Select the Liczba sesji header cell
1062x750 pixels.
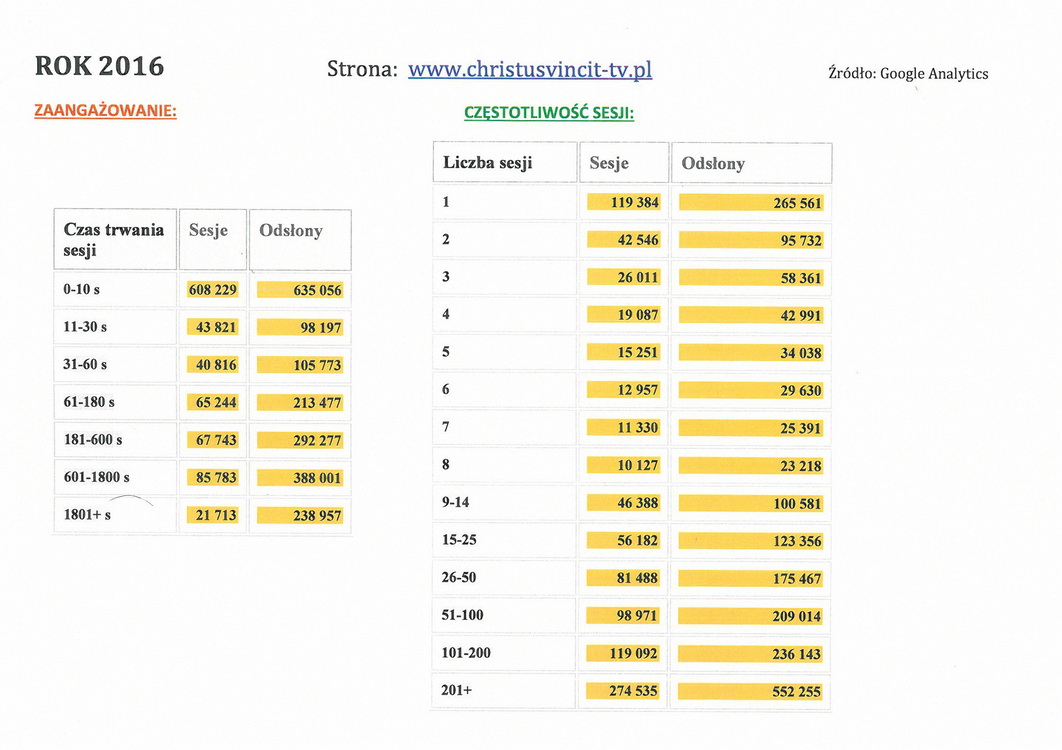[x=505, y=163]
